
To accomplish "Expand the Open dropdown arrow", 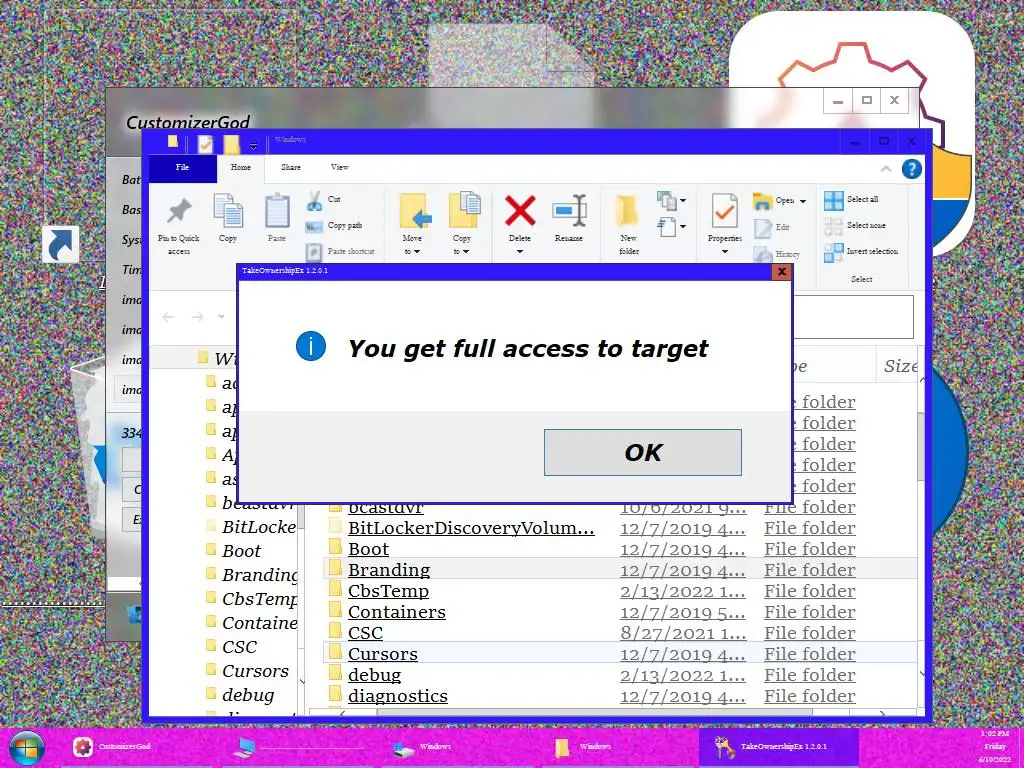I will (x=803, y=201).
